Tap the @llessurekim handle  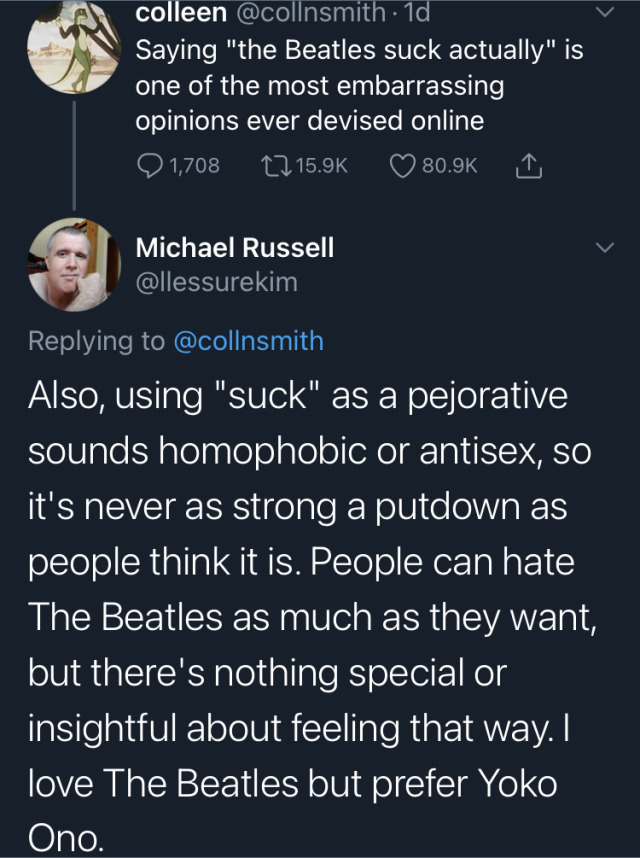tap(216, 282)
